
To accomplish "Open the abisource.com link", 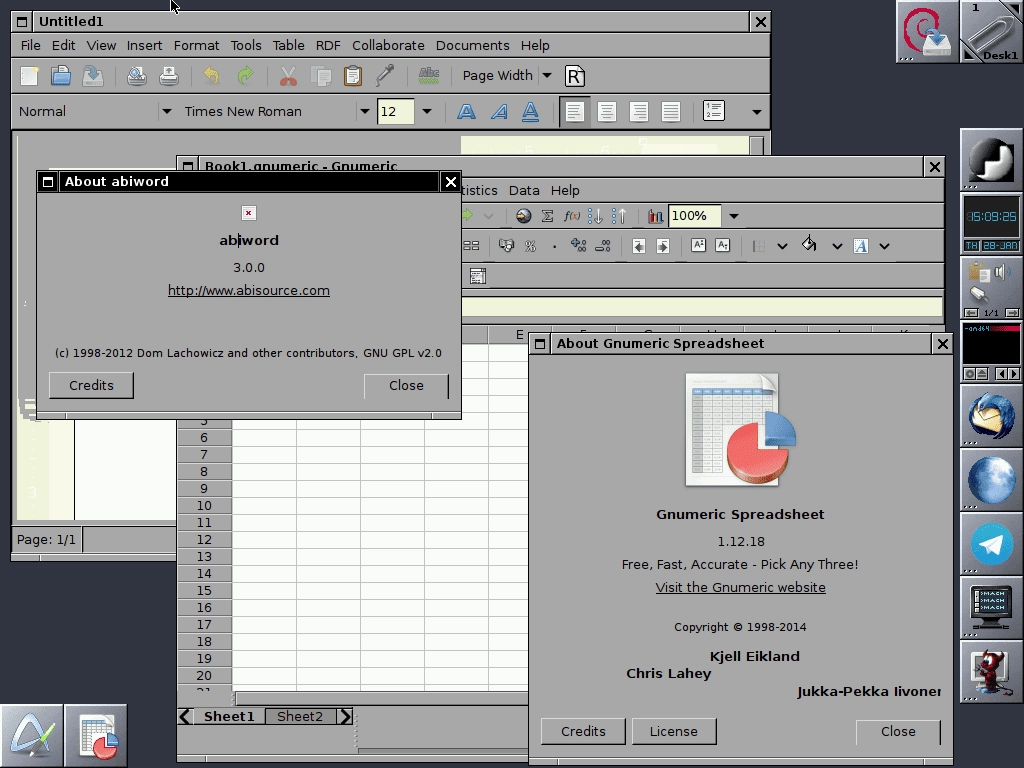I will [249, 291].
